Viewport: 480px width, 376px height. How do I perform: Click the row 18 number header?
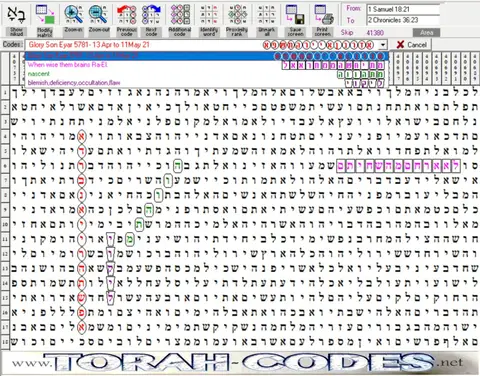pos(5,341)
